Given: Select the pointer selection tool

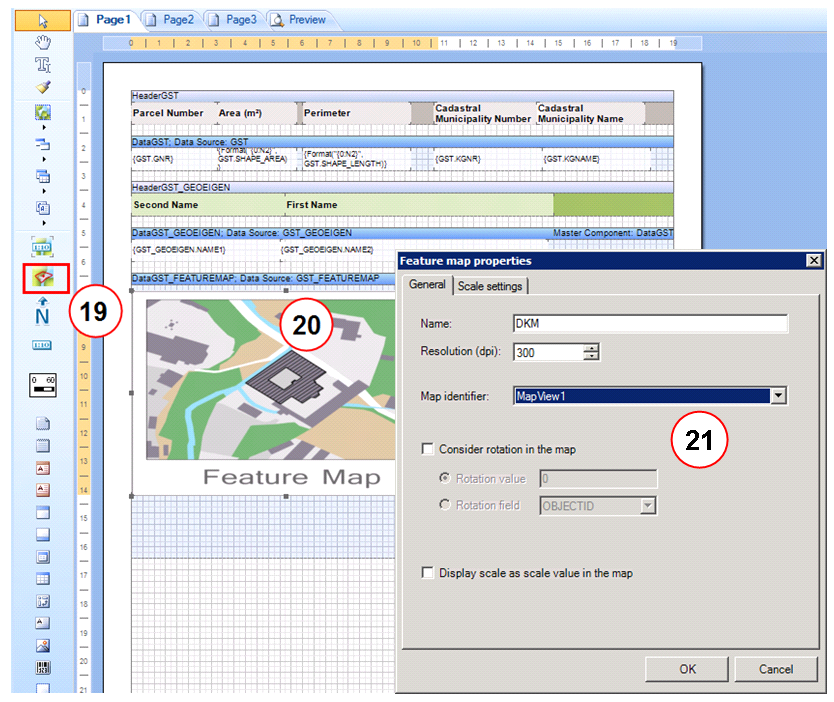Looking at the screenshot, I should click(x=42, y=20).
